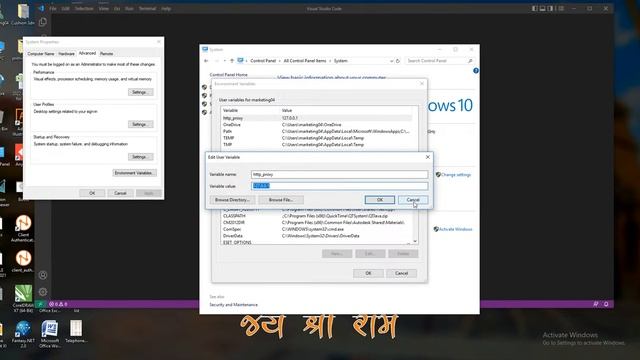Select the CLASSPATH system variable row
The image size is (640, 360).
(317, 216)
